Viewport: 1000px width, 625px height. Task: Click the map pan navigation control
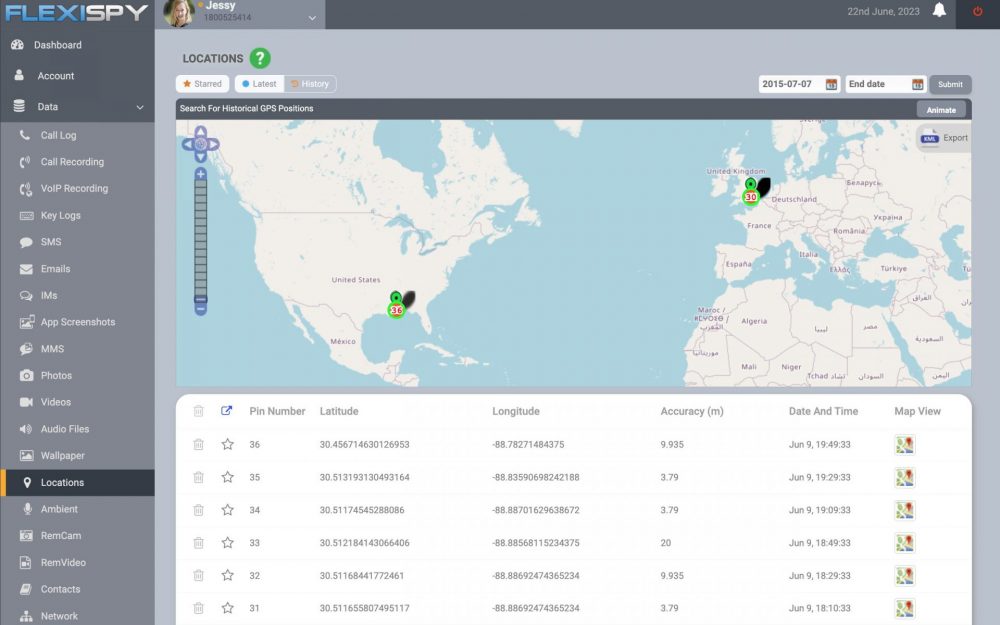(x=200, y=143)
